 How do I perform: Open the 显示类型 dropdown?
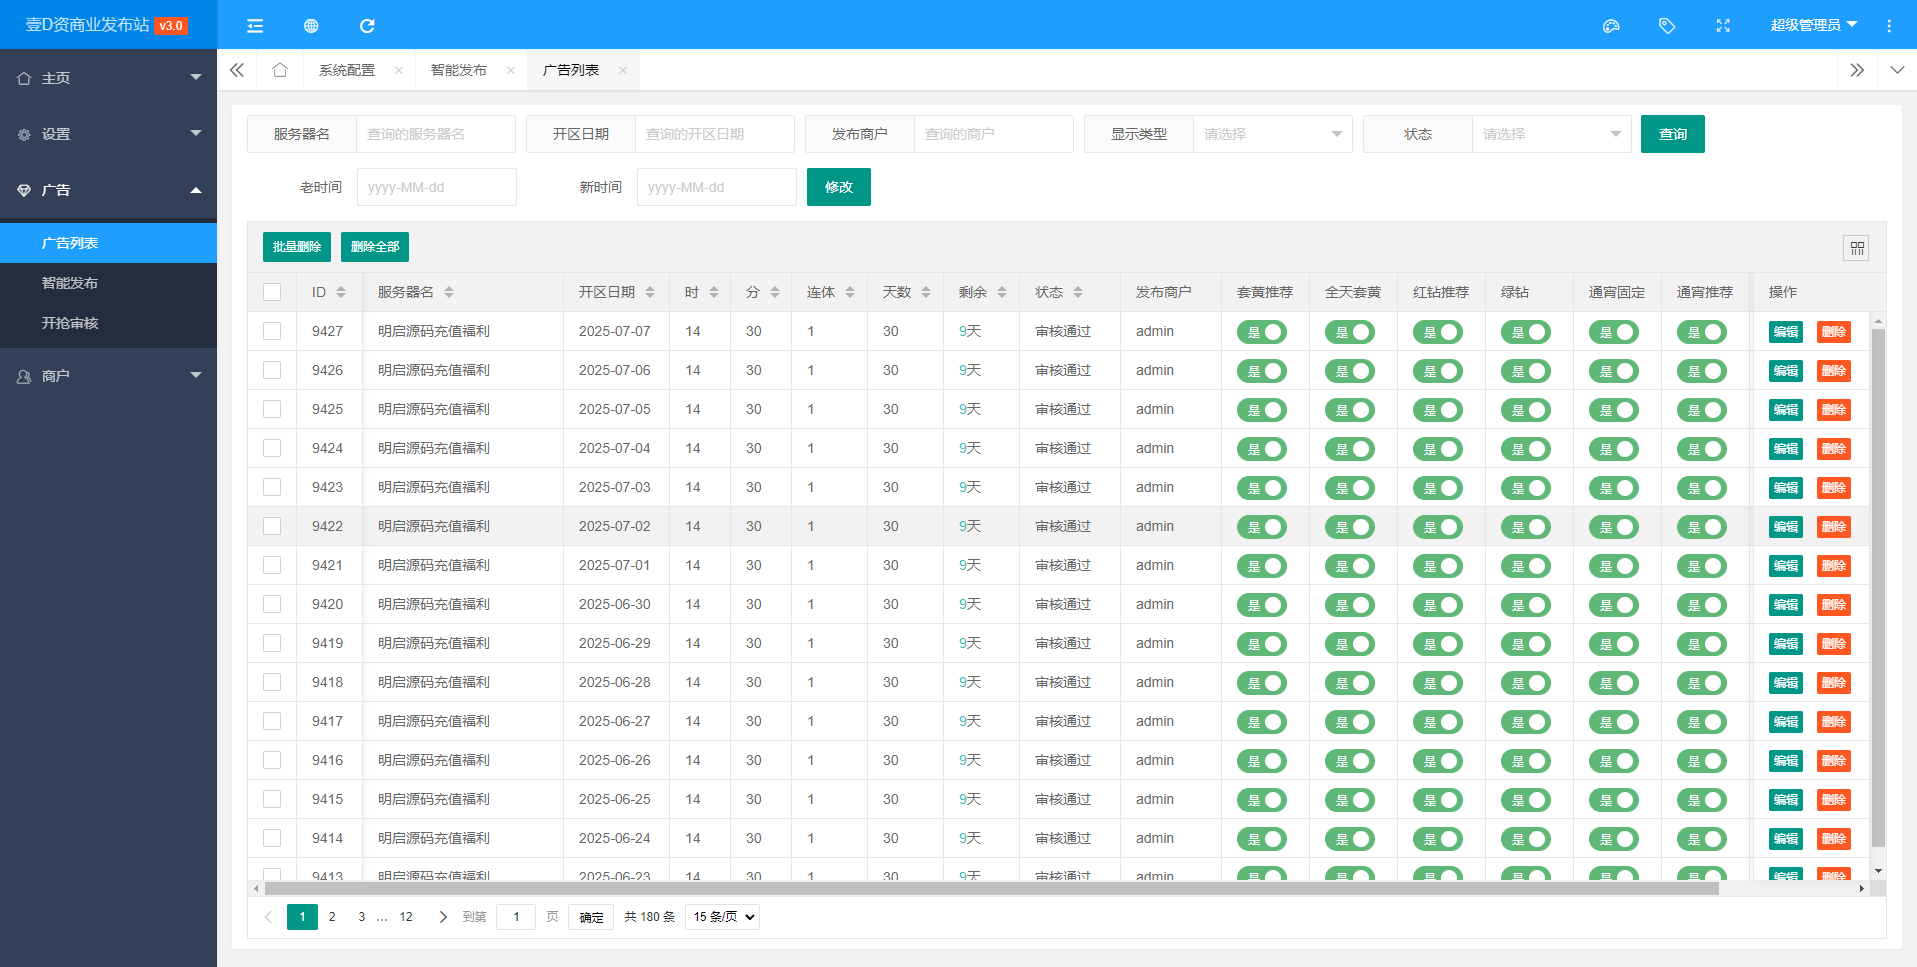click(x=1272, y=134)
